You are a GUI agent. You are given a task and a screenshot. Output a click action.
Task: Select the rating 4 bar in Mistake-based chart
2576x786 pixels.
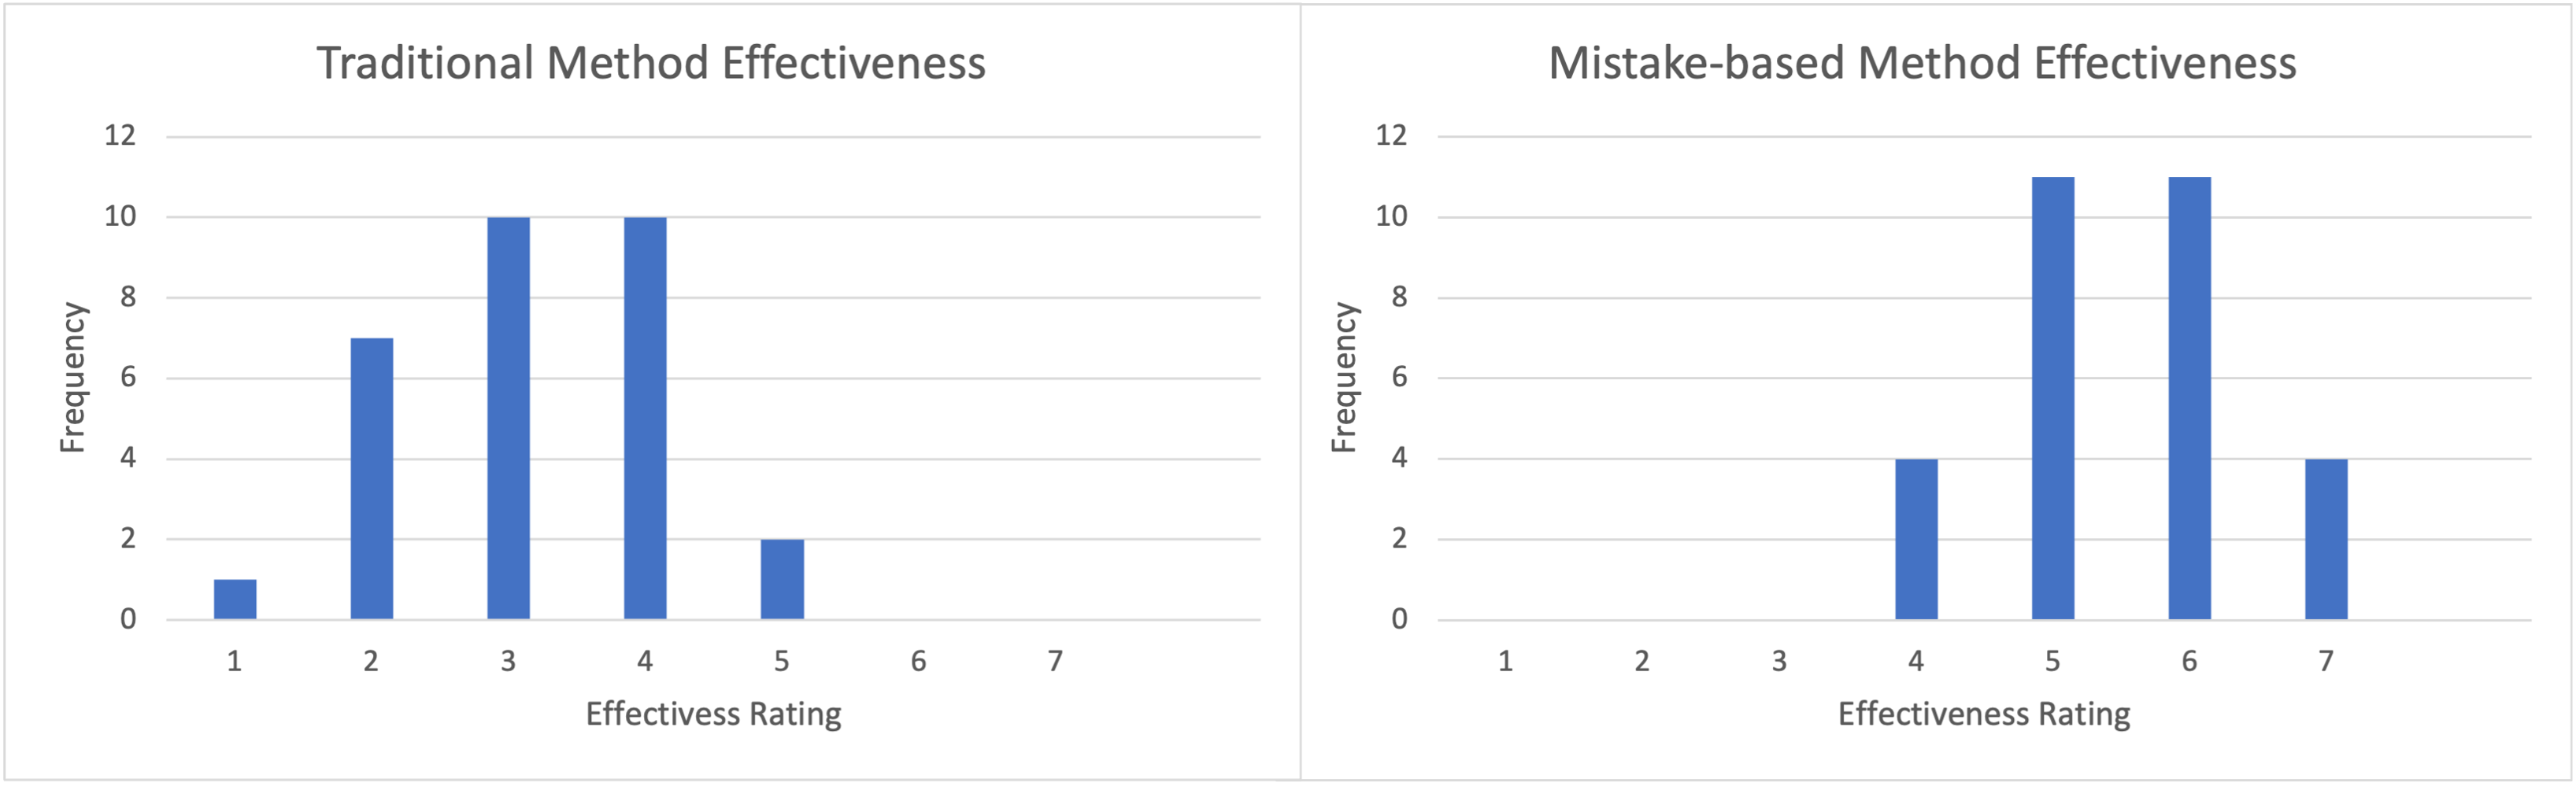coord(1916,539)
